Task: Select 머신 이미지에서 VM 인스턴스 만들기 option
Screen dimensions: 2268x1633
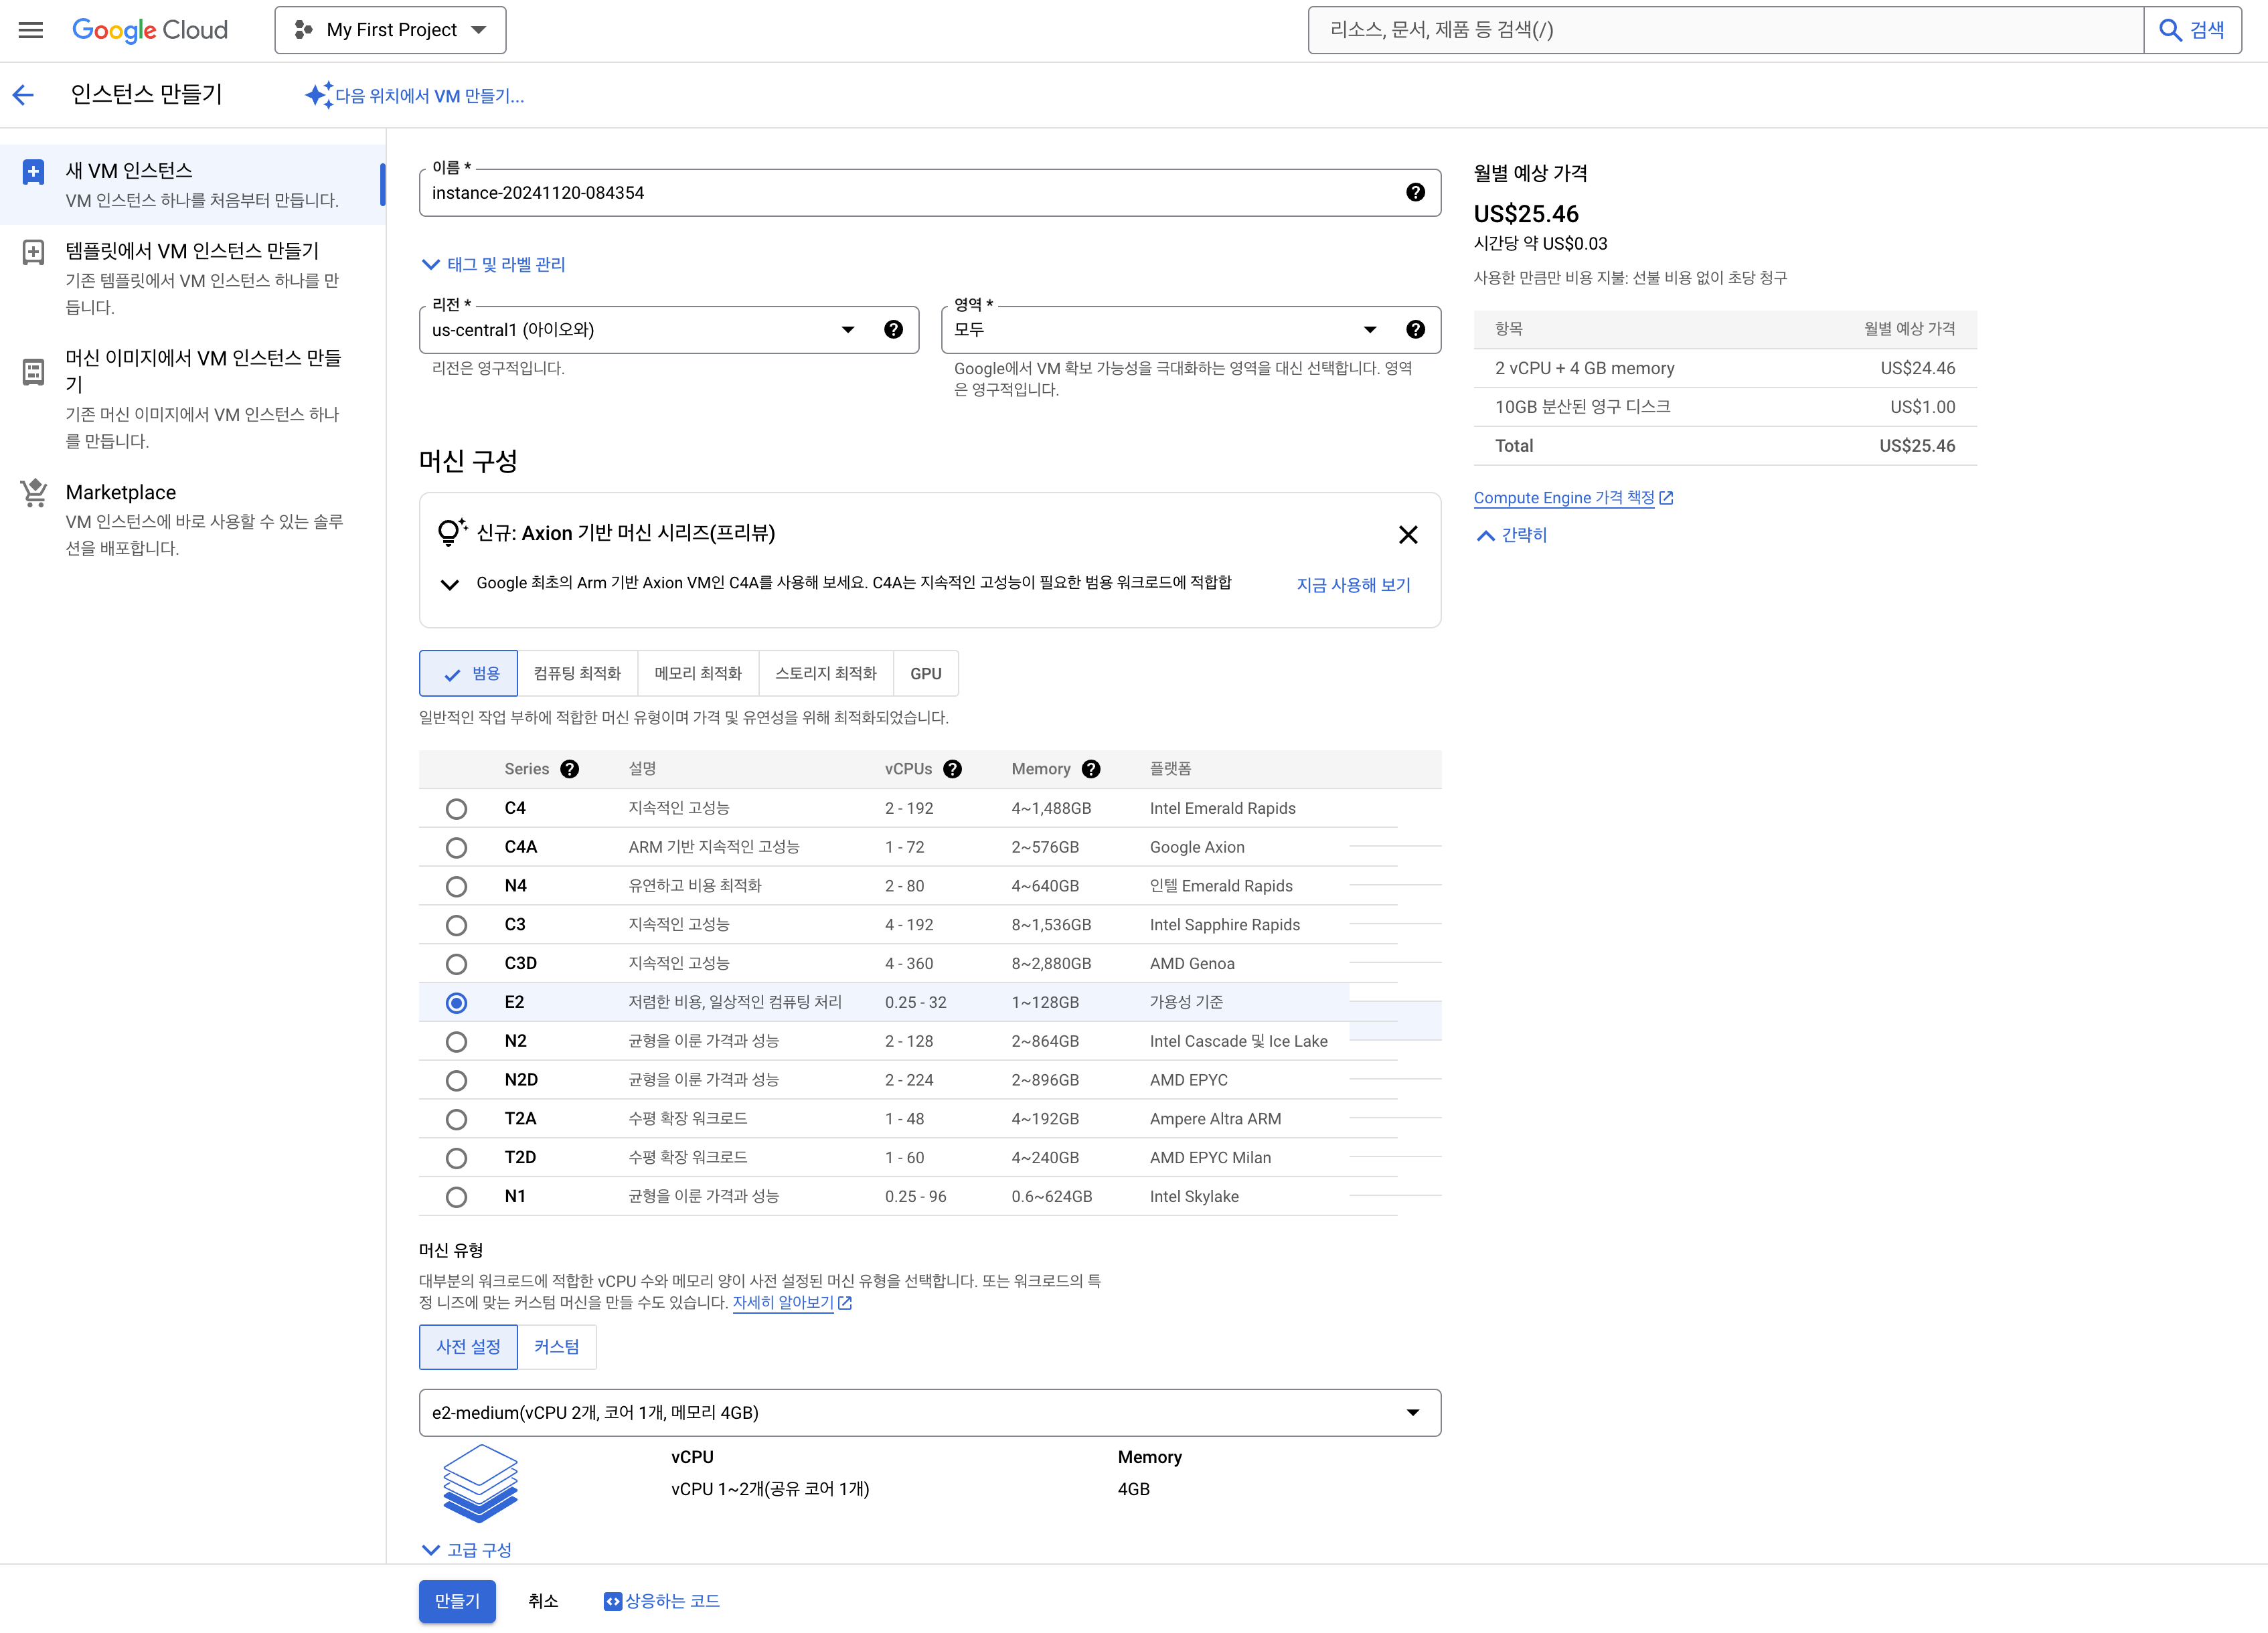Action: point(192,399)
